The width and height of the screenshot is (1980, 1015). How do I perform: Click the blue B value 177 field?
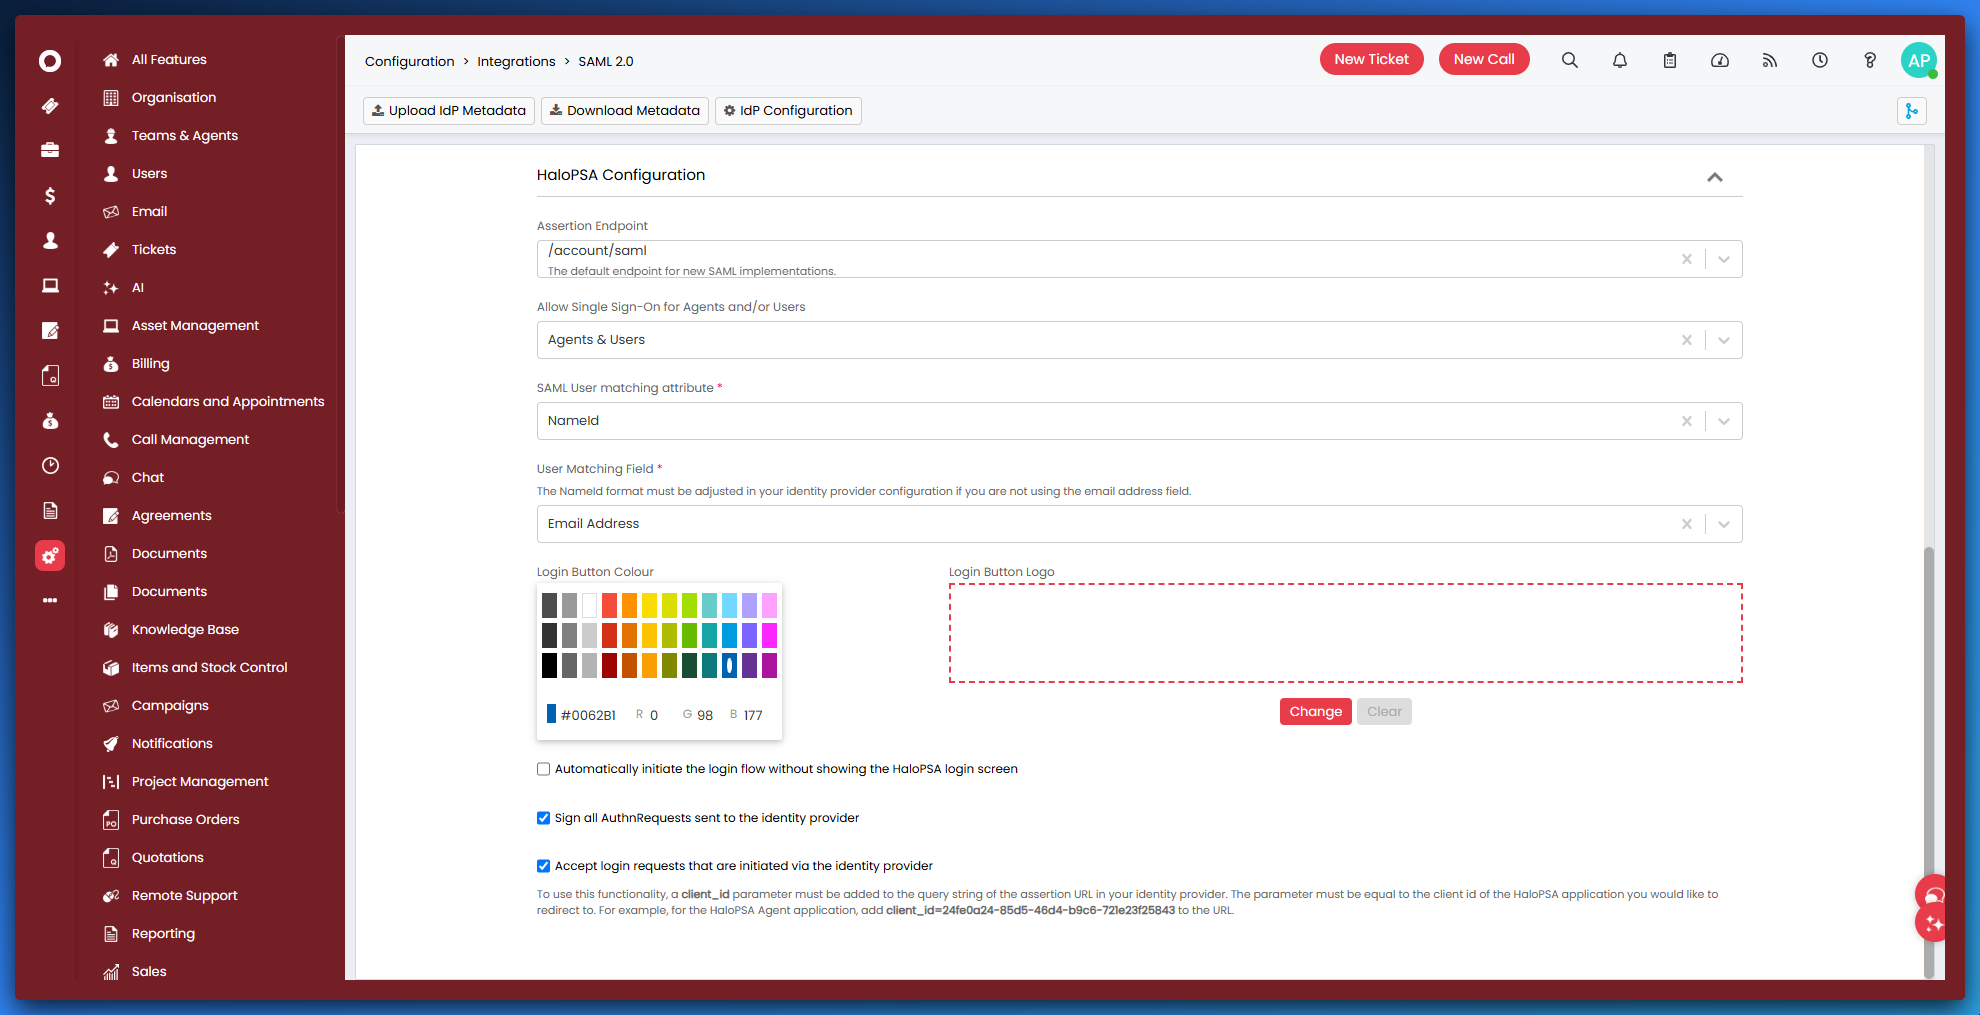[753, 716]
